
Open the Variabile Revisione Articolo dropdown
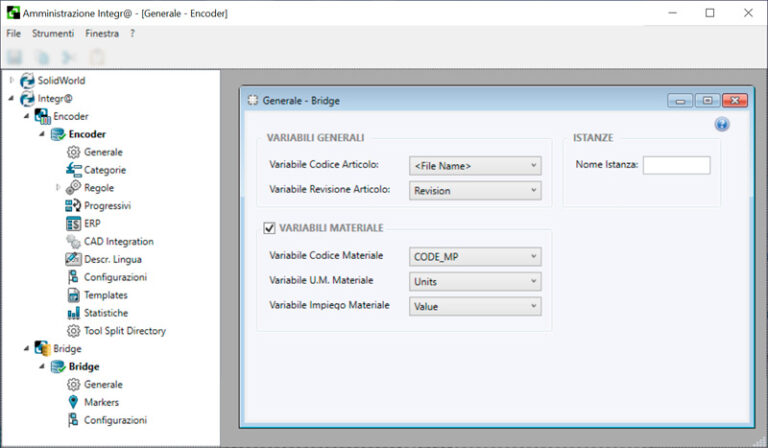475,190
